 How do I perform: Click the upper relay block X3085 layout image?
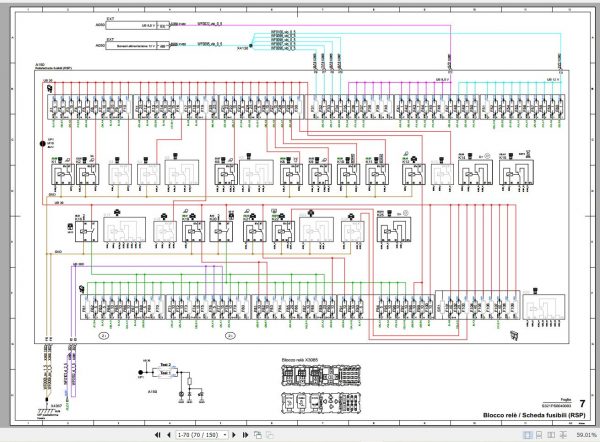[x=321, y=375]
